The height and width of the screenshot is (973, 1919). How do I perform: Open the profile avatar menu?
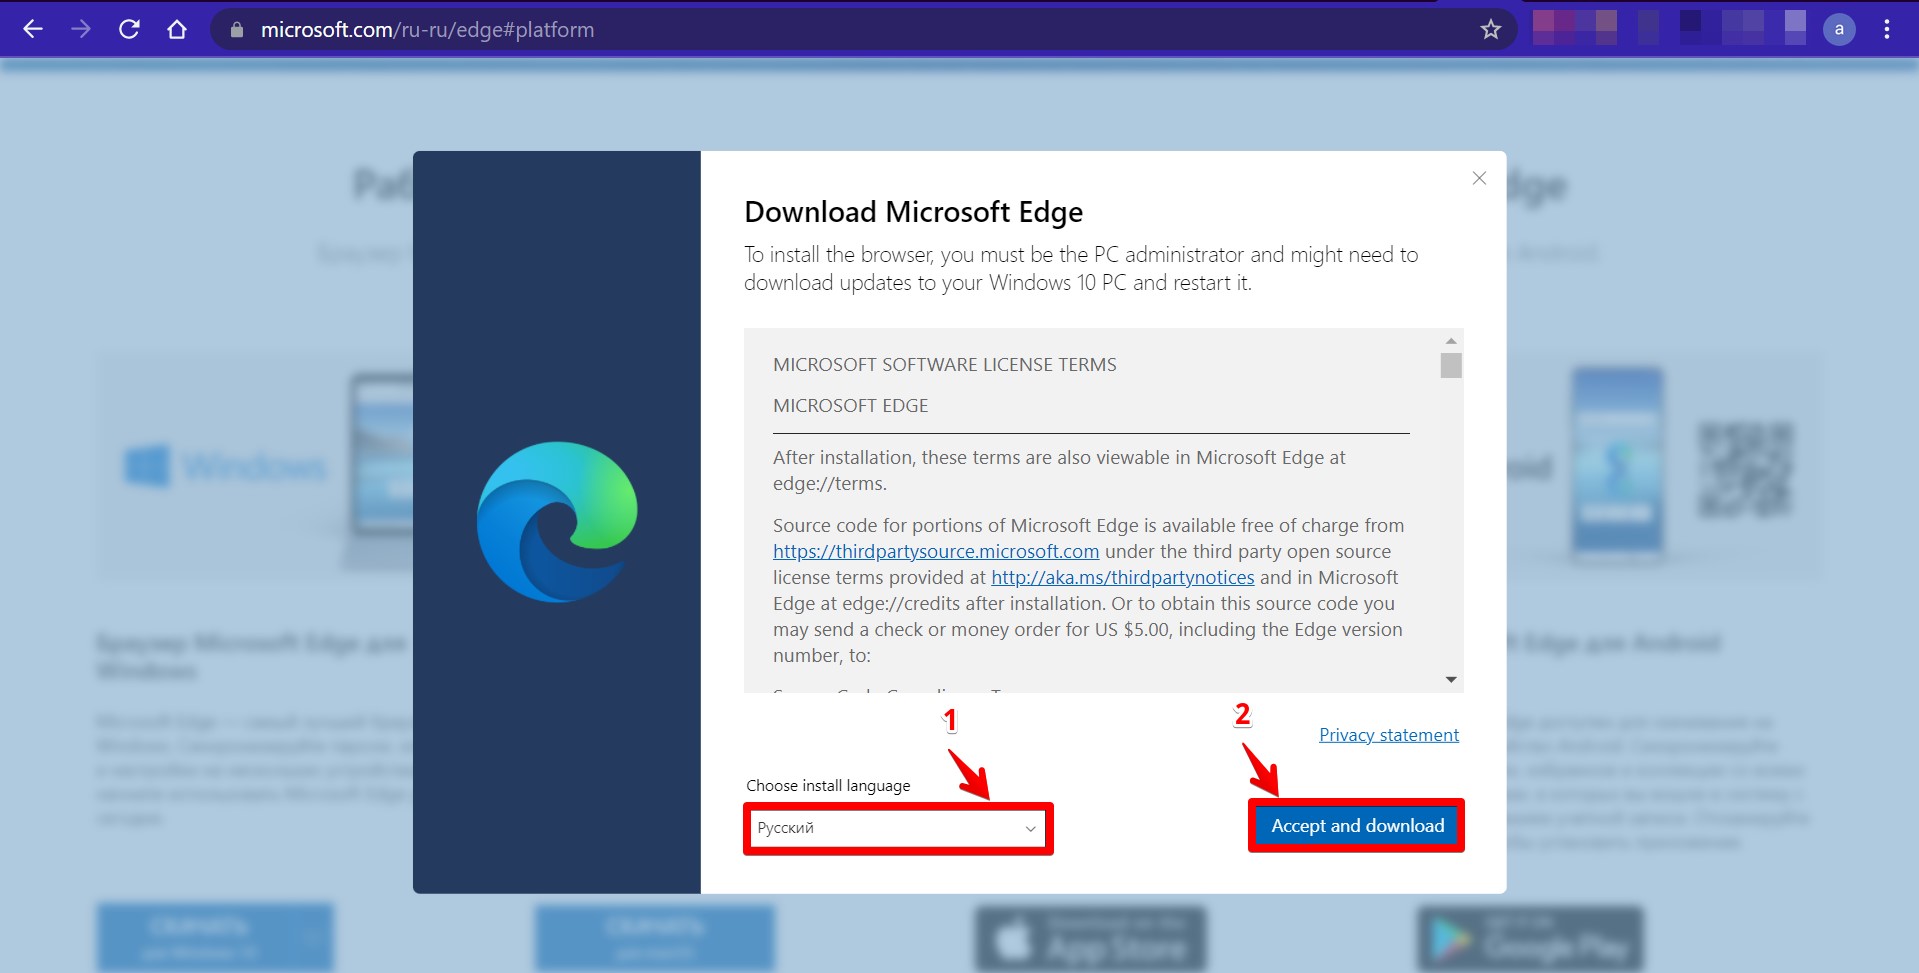[x=1839, y=30]
